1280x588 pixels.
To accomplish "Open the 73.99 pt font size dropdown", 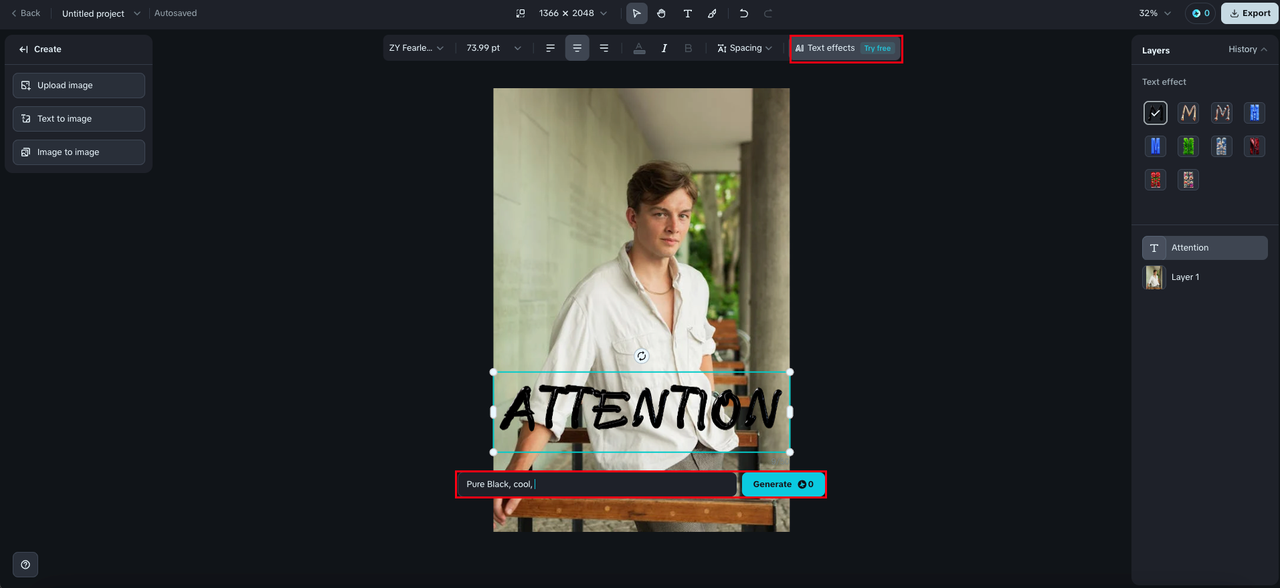I will (x=494, y=48).
